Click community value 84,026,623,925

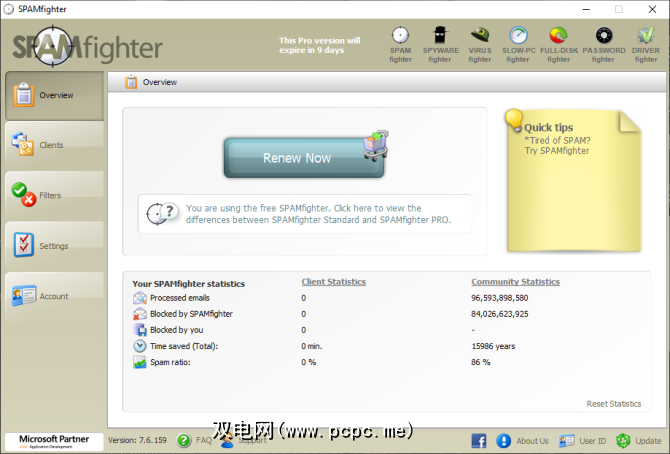click(x=500, y=314)
